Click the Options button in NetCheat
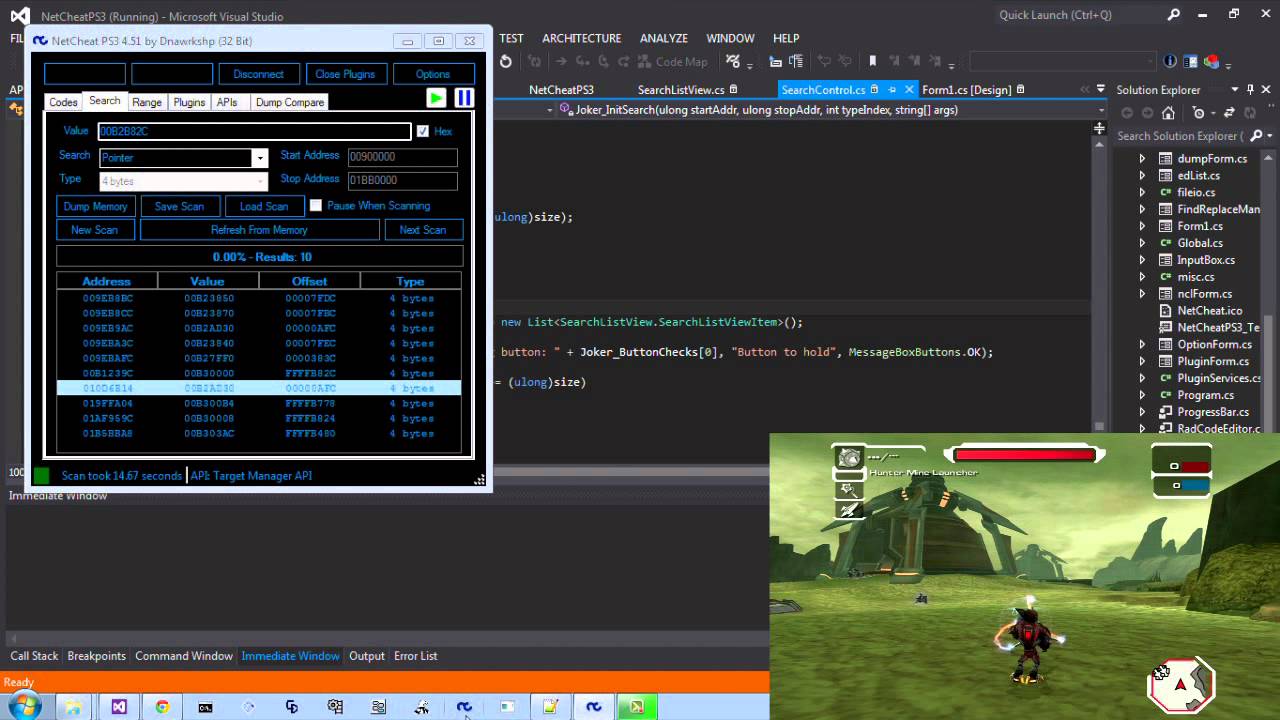Screen dimensions: 1280x720 coord(432,74)
